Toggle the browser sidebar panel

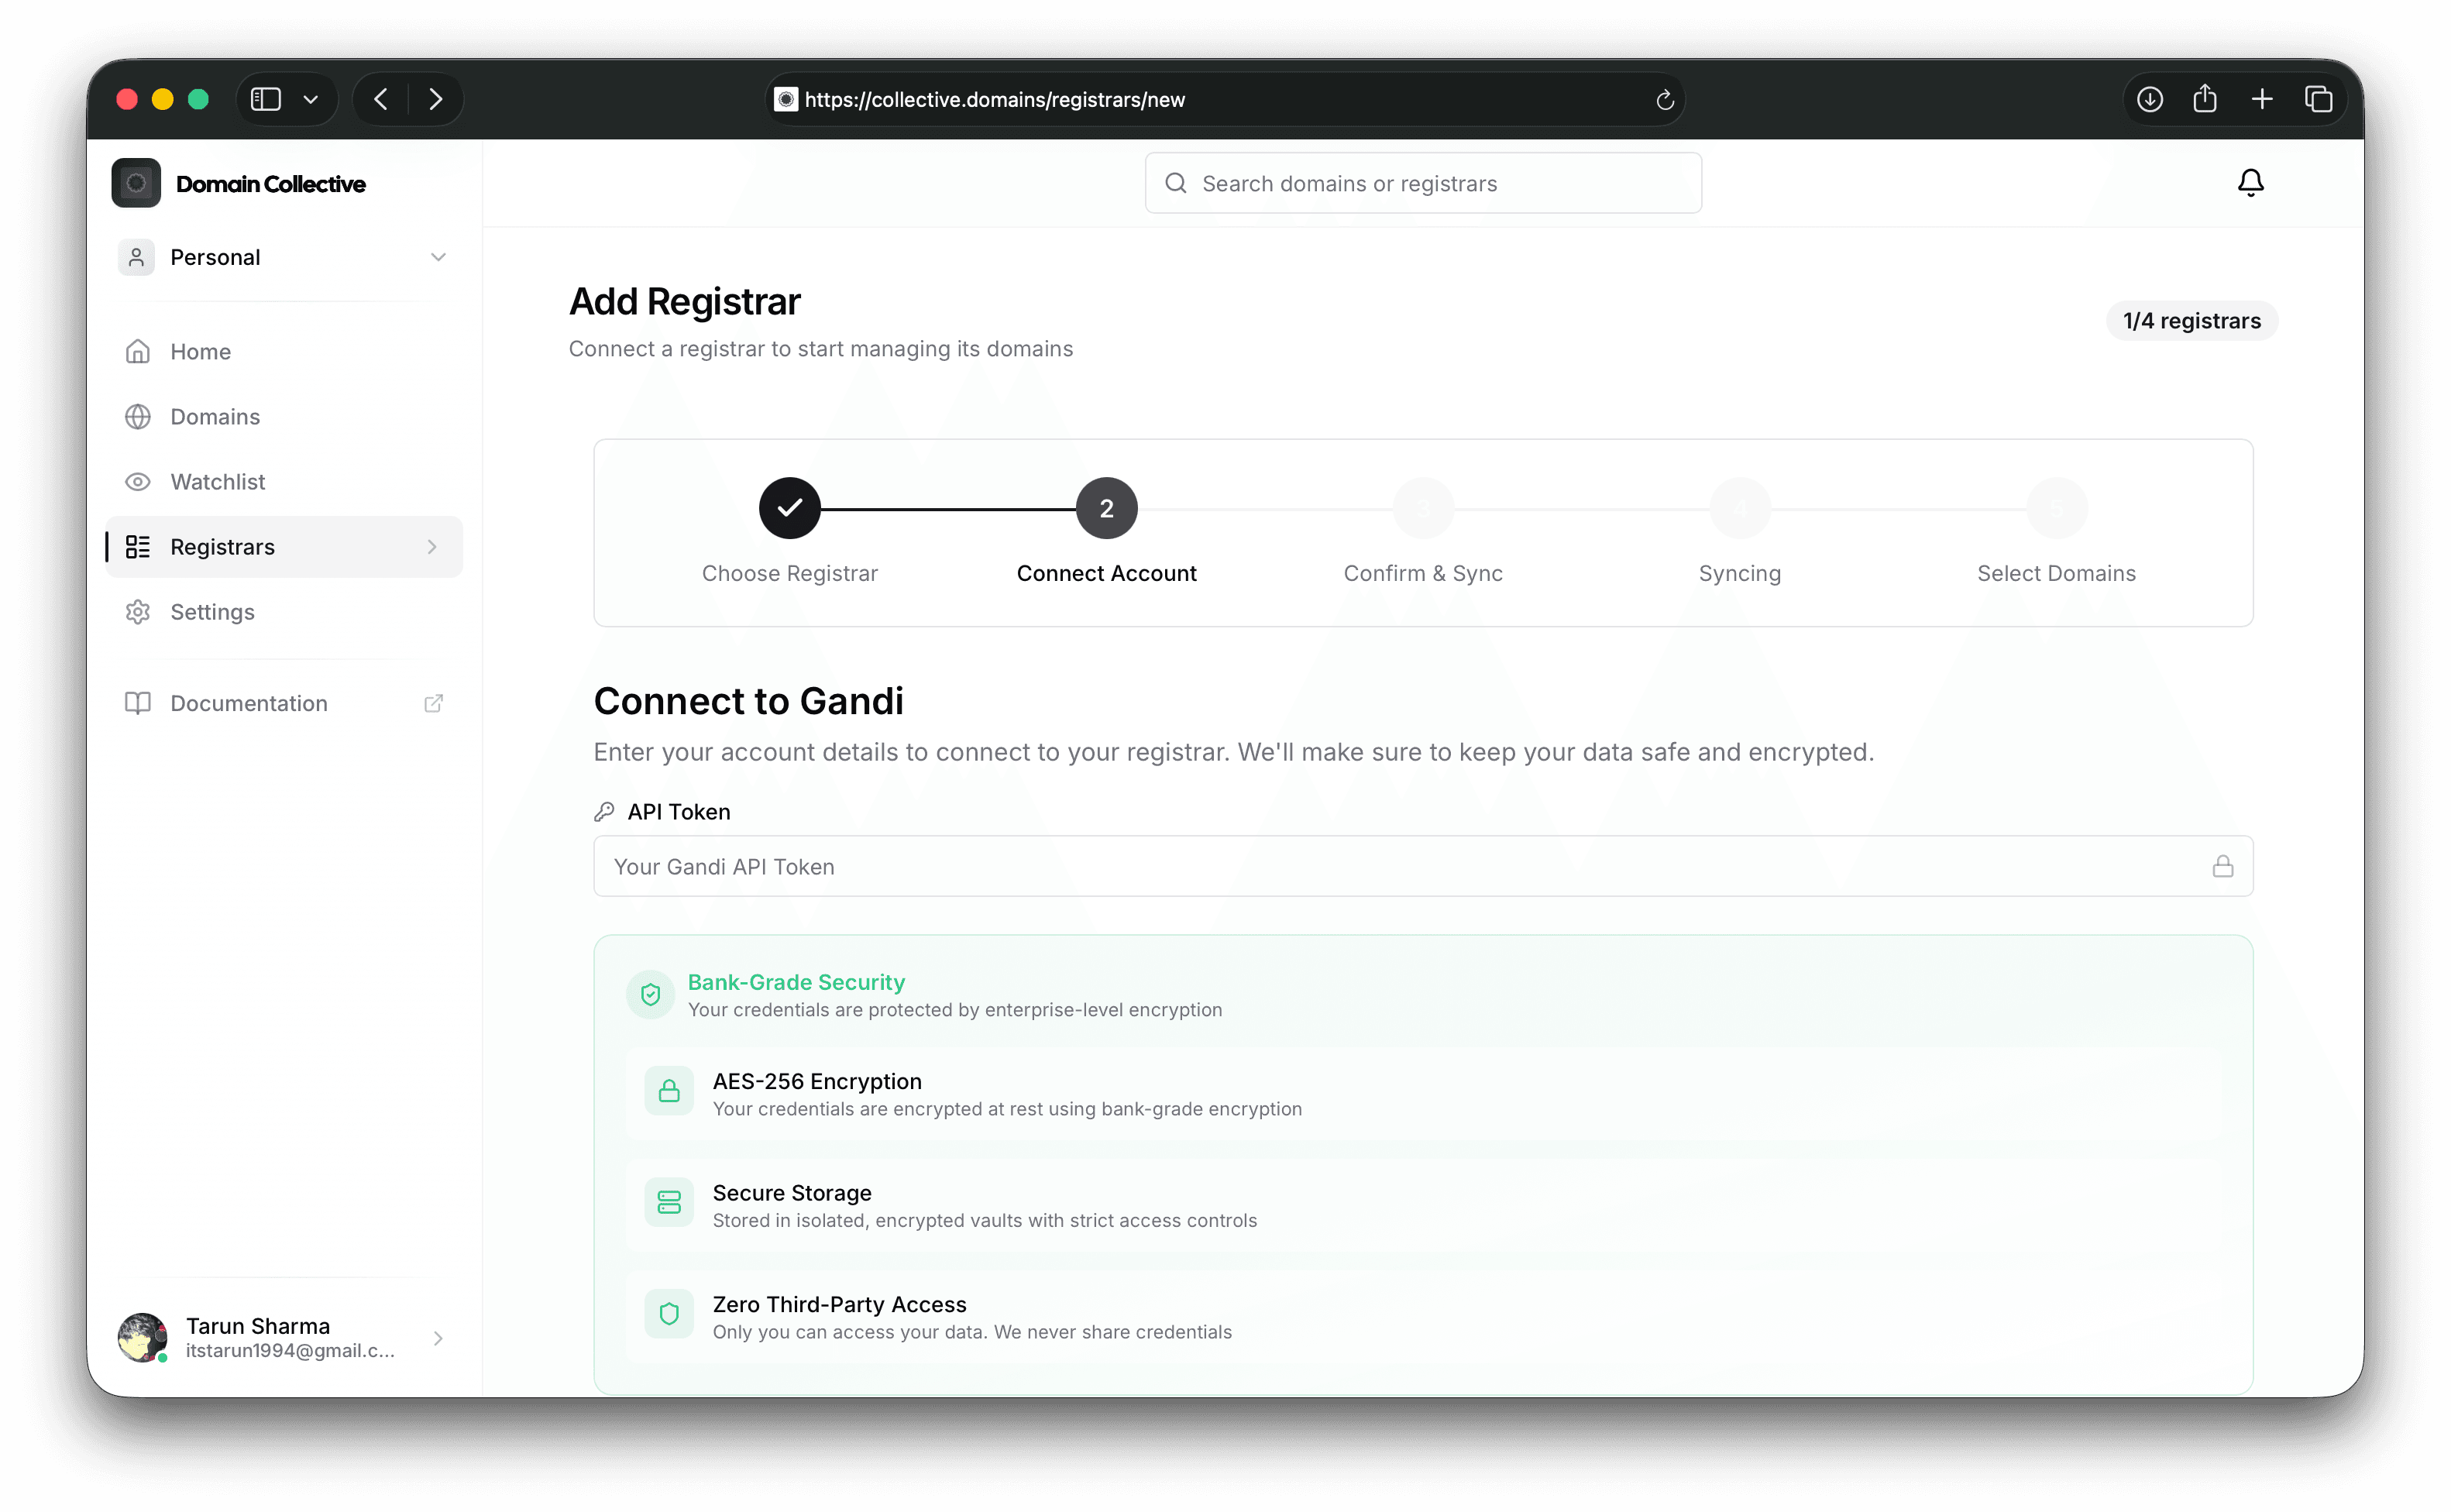[x=265, y=99]
